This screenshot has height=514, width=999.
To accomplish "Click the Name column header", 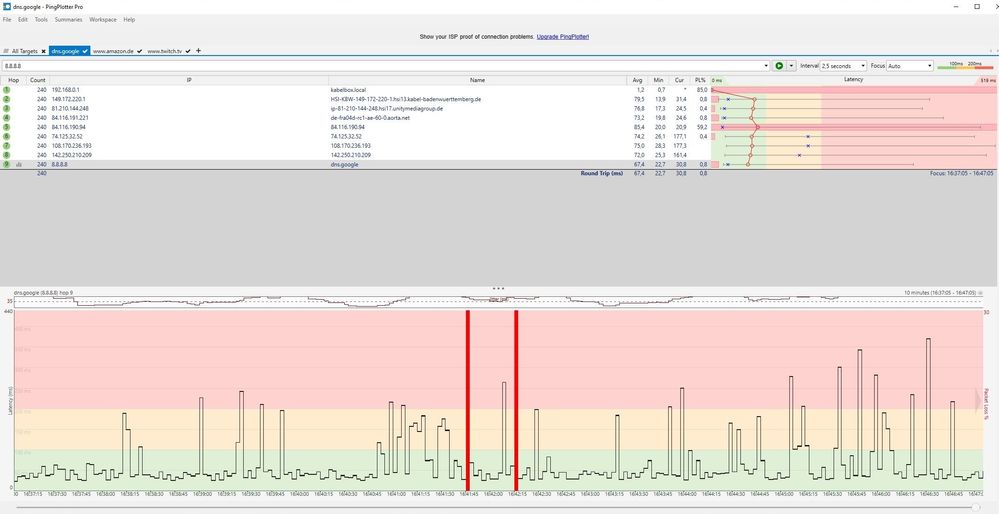I will pos(477,80).
